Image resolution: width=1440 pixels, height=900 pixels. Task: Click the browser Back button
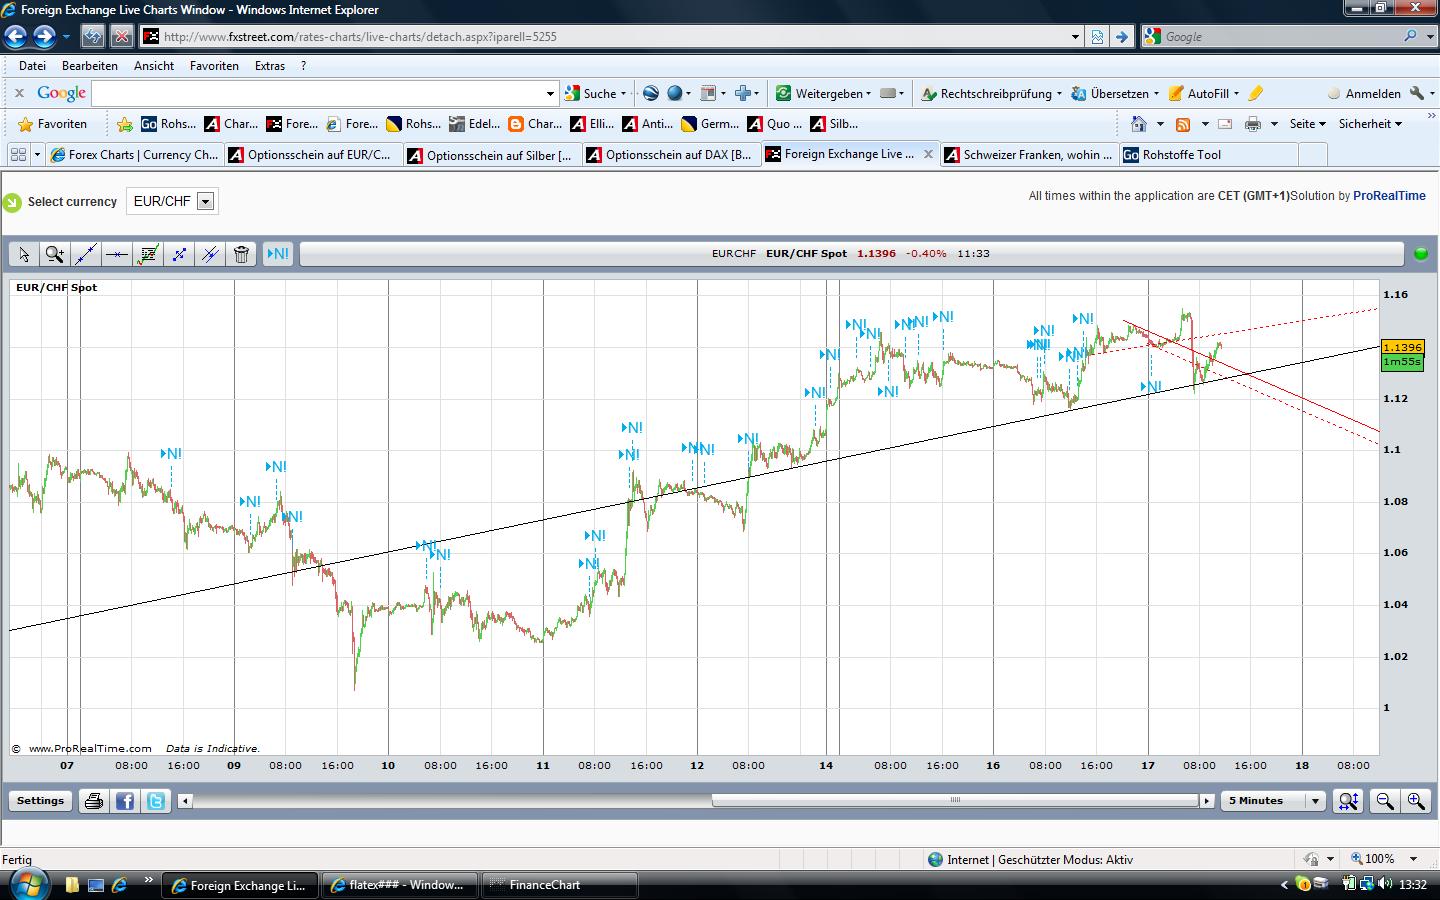coord(15,37)
